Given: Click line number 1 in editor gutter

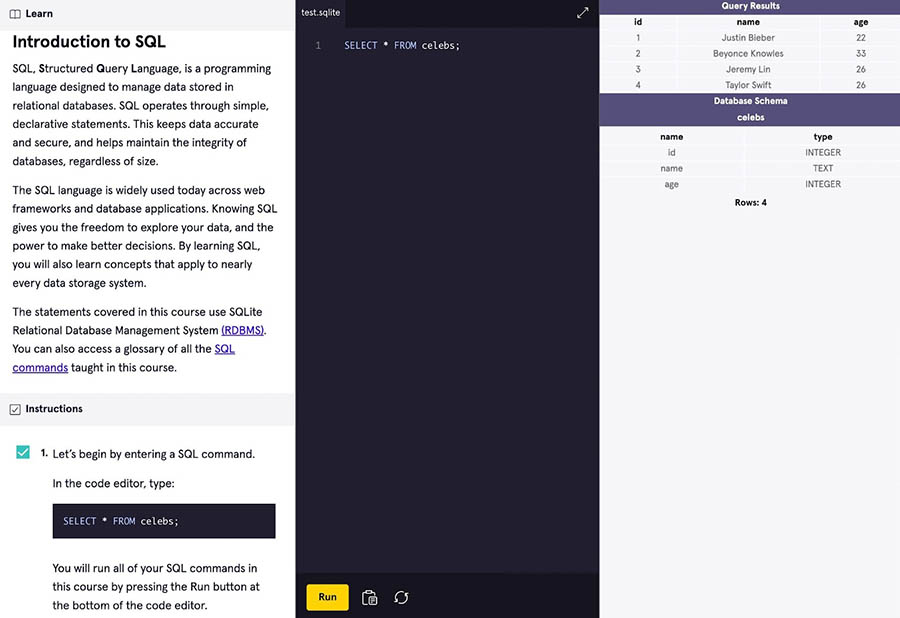Looking at the screenshot, I should (318, 46).
